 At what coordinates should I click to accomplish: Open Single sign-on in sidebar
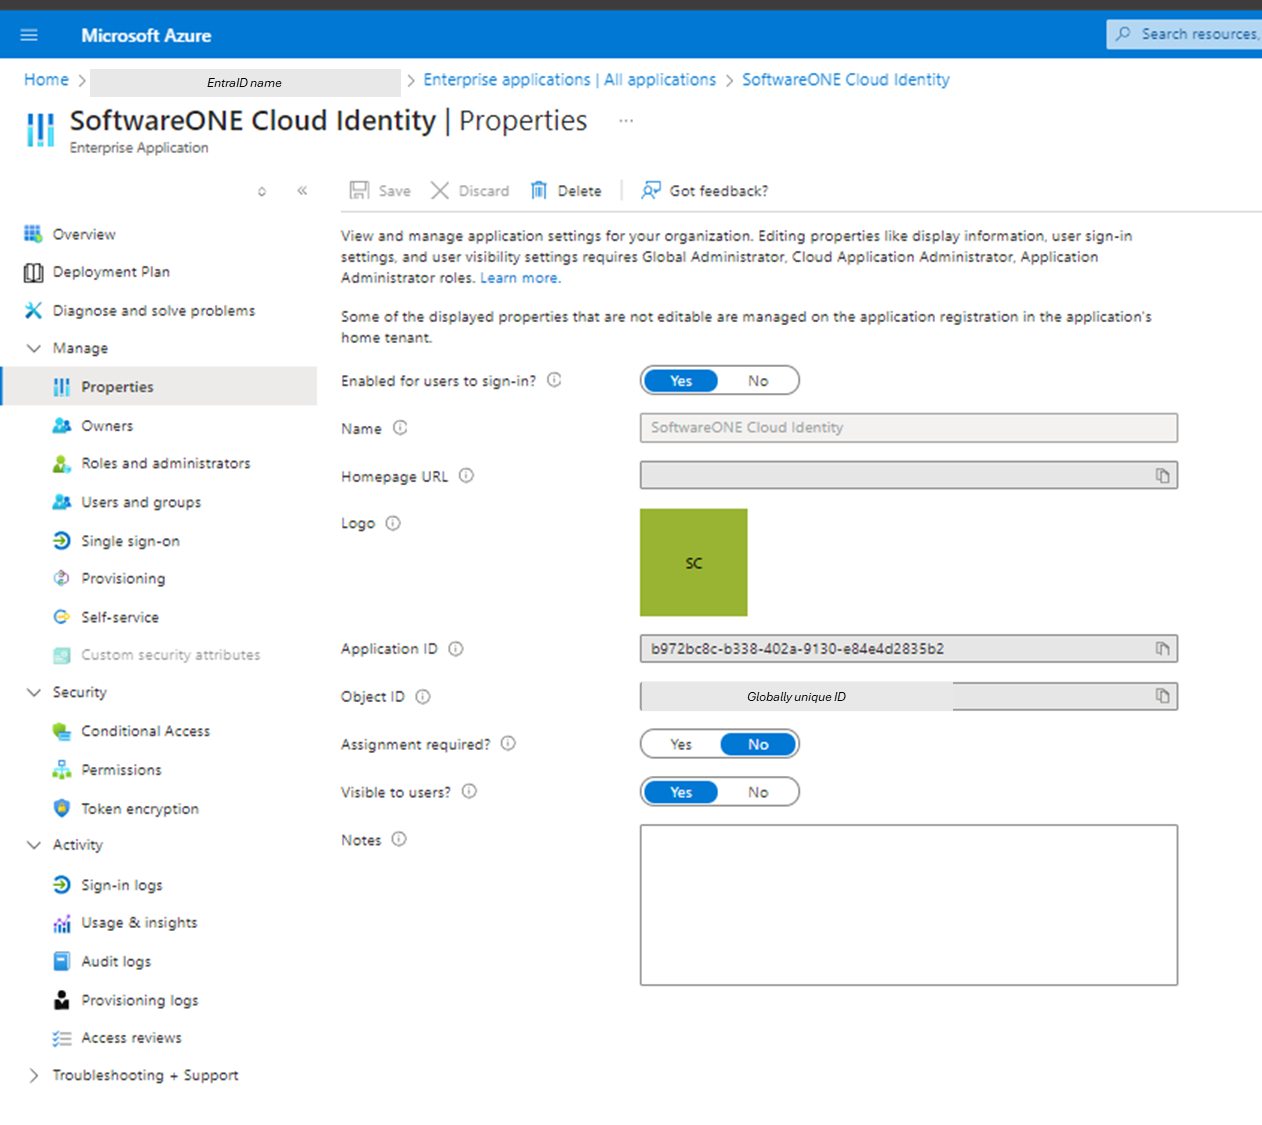click(x=130, y=541)
